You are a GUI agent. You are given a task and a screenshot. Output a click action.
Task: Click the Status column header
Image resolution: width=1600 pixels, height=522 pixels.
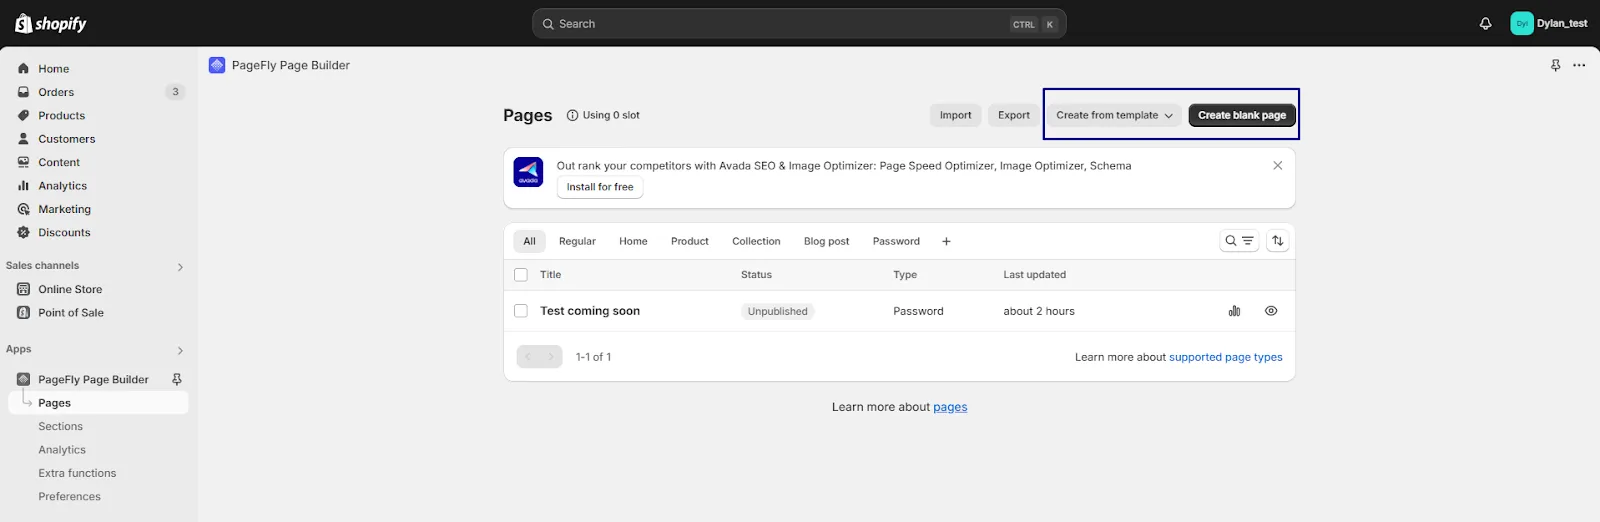coord(756,275)
